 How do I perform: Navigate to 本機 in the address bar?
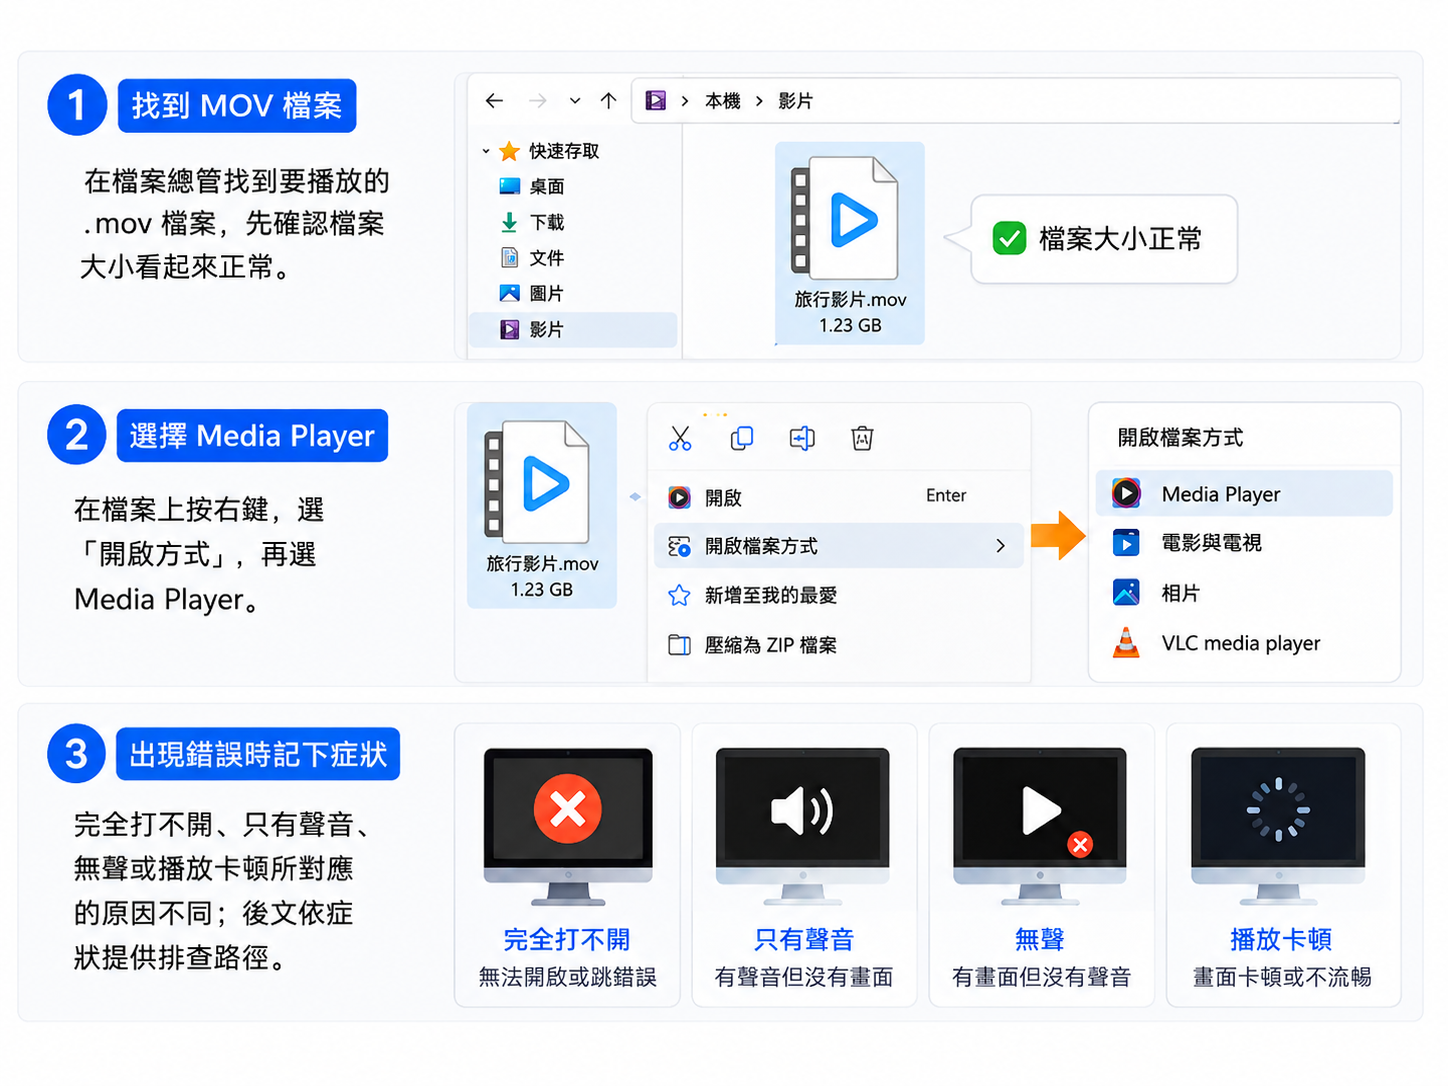723,101
